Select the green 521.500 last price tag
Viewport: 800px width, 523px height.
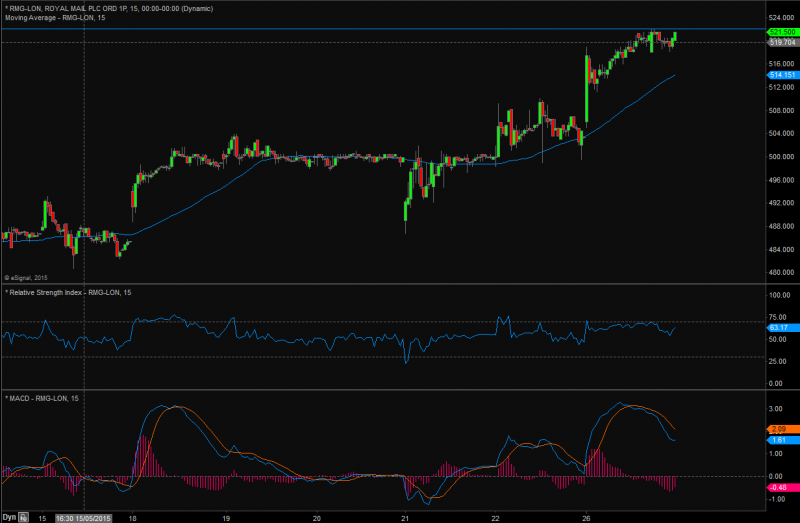(781, 33)
